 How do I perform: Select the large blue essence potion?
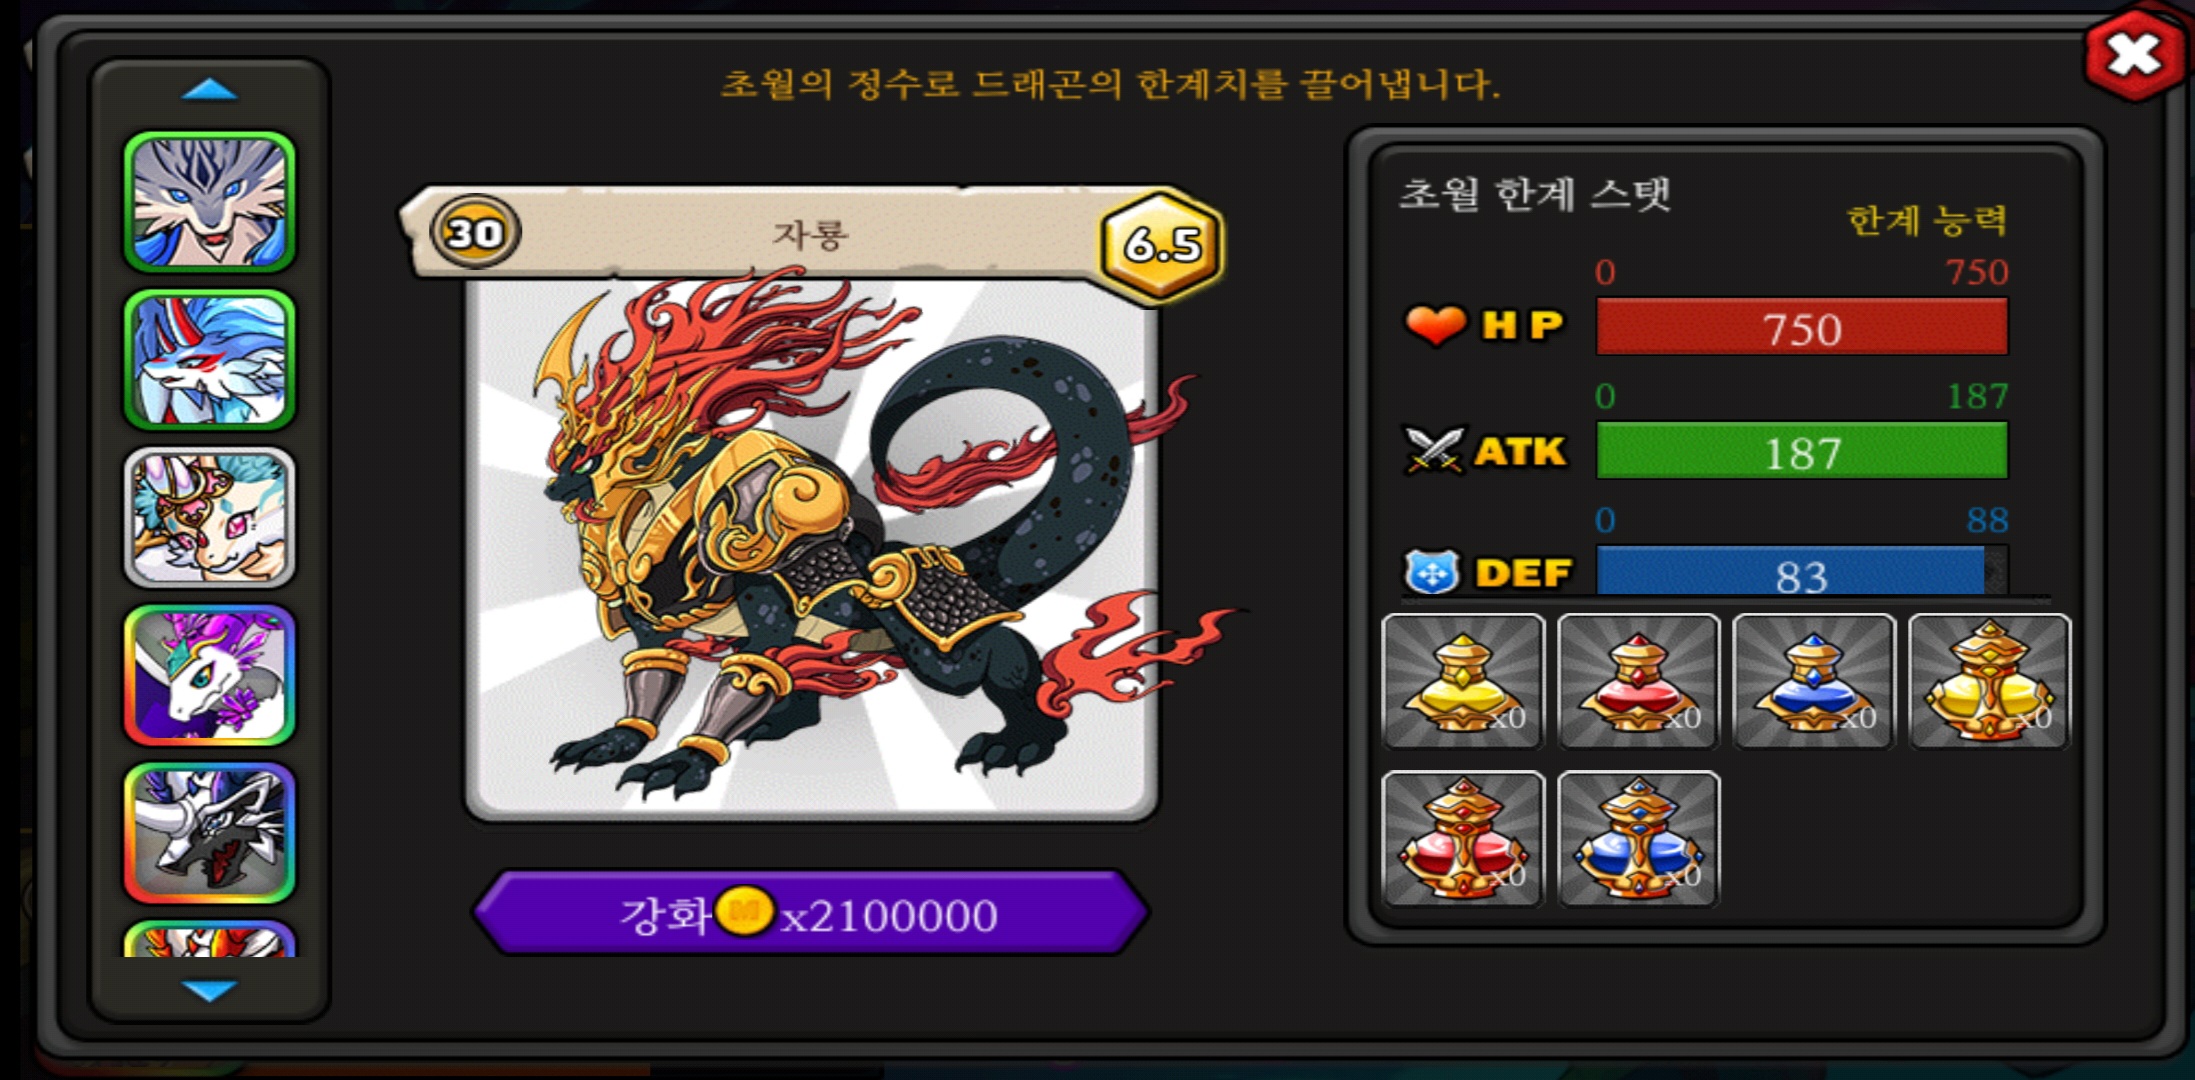1638,839
